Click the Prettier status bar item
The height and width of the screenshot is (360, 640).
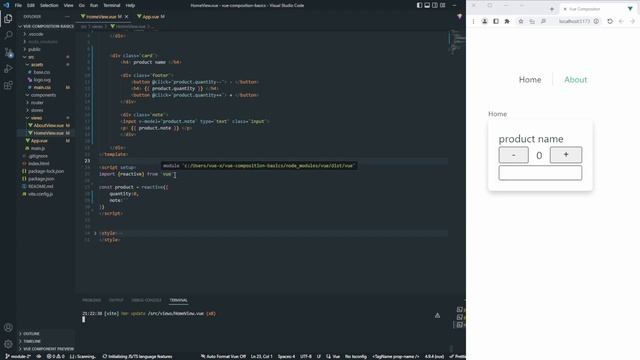(x=458, y=356)
